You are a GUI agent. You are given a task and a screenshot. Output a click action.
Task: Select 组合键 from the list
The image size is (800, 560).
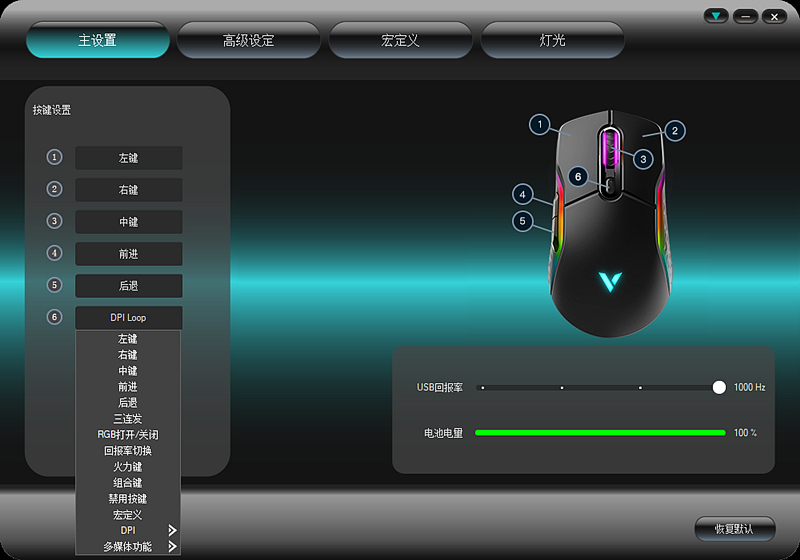pyautogui.click(x=128, y=482)
